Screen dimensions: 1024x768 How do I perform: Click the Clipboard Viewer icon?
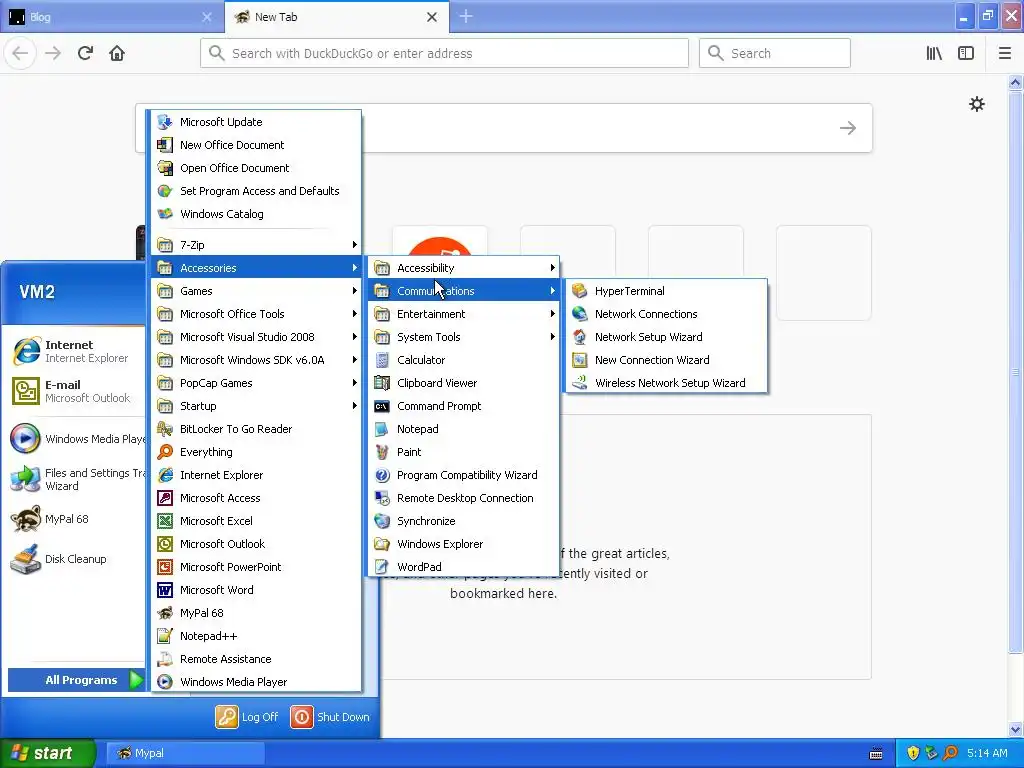(x=382, y=383)
